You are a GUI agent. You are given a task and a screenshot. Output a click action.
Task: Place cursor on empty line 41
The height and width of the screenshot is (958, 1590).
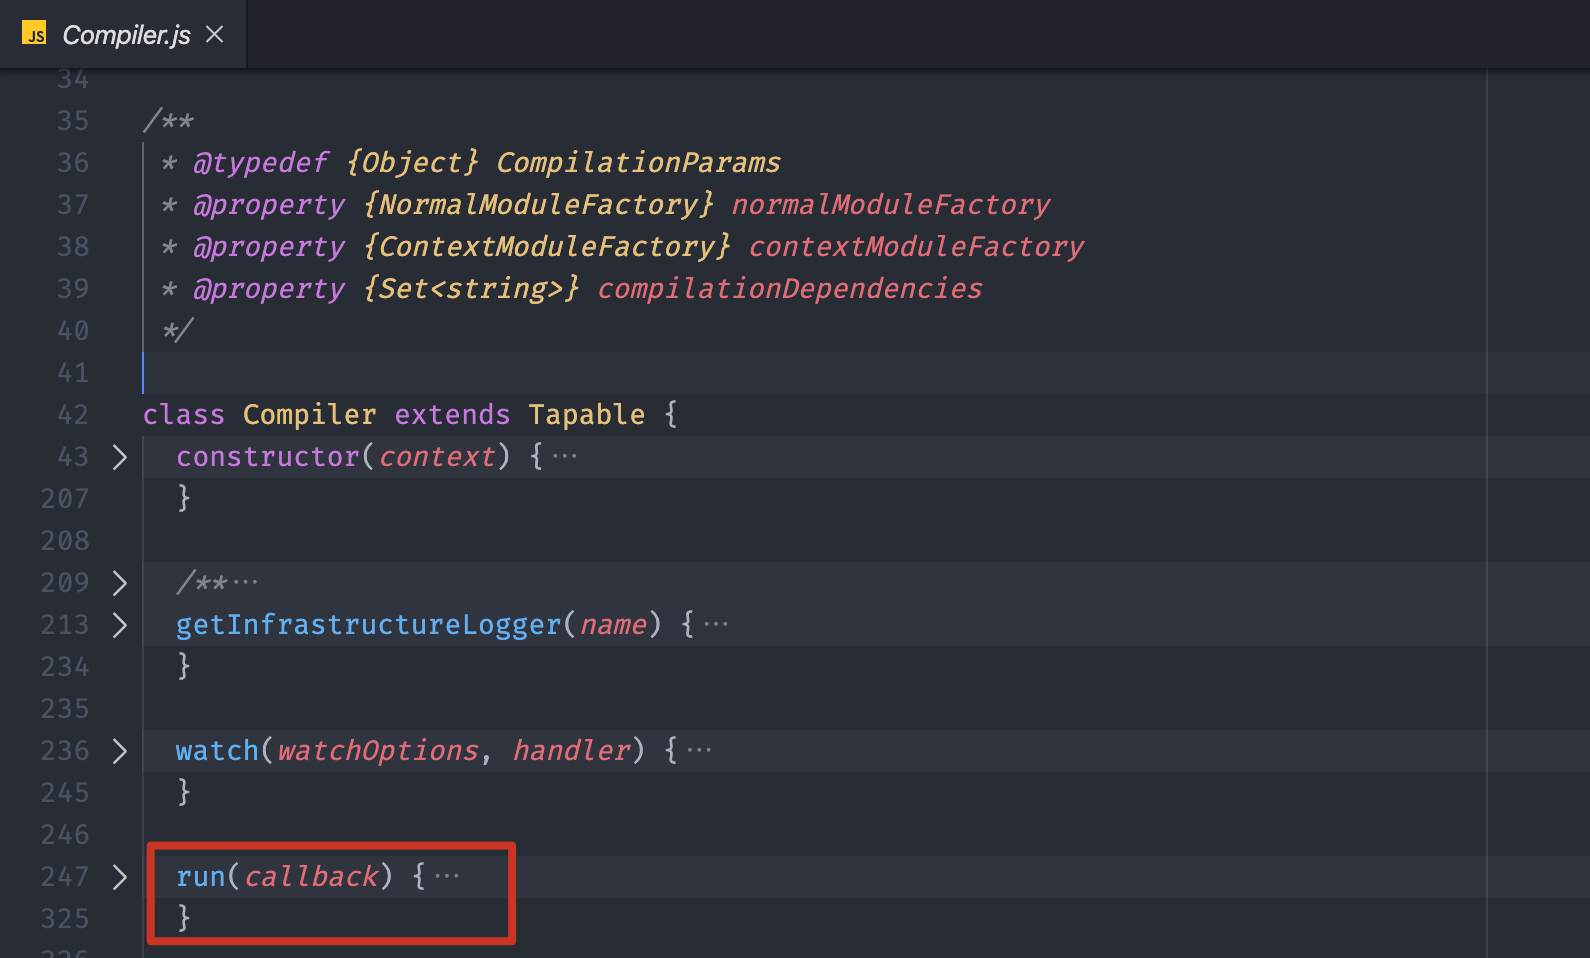pos(814,373)
